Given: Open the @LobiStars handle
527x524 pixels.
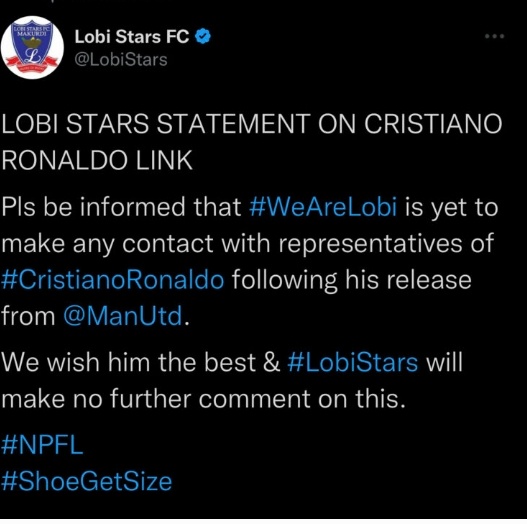Looking at the screenshot, I should pos(121,60).
